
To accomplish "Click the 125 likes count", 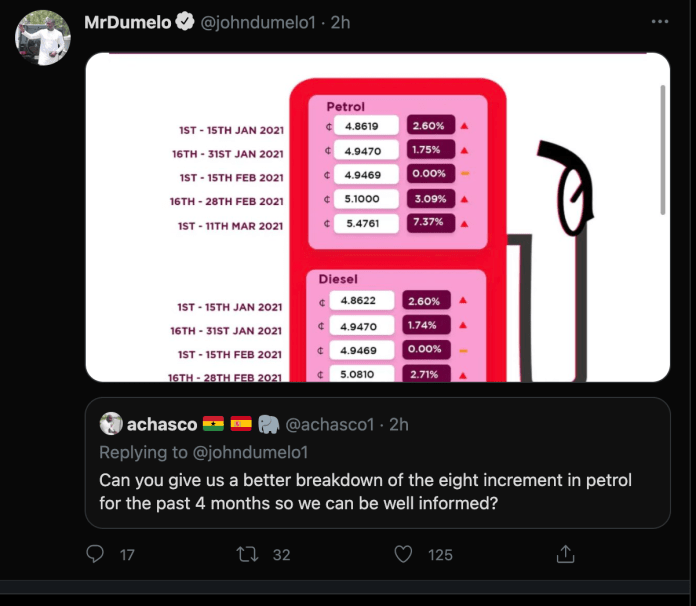I will [x=440, y=555].
